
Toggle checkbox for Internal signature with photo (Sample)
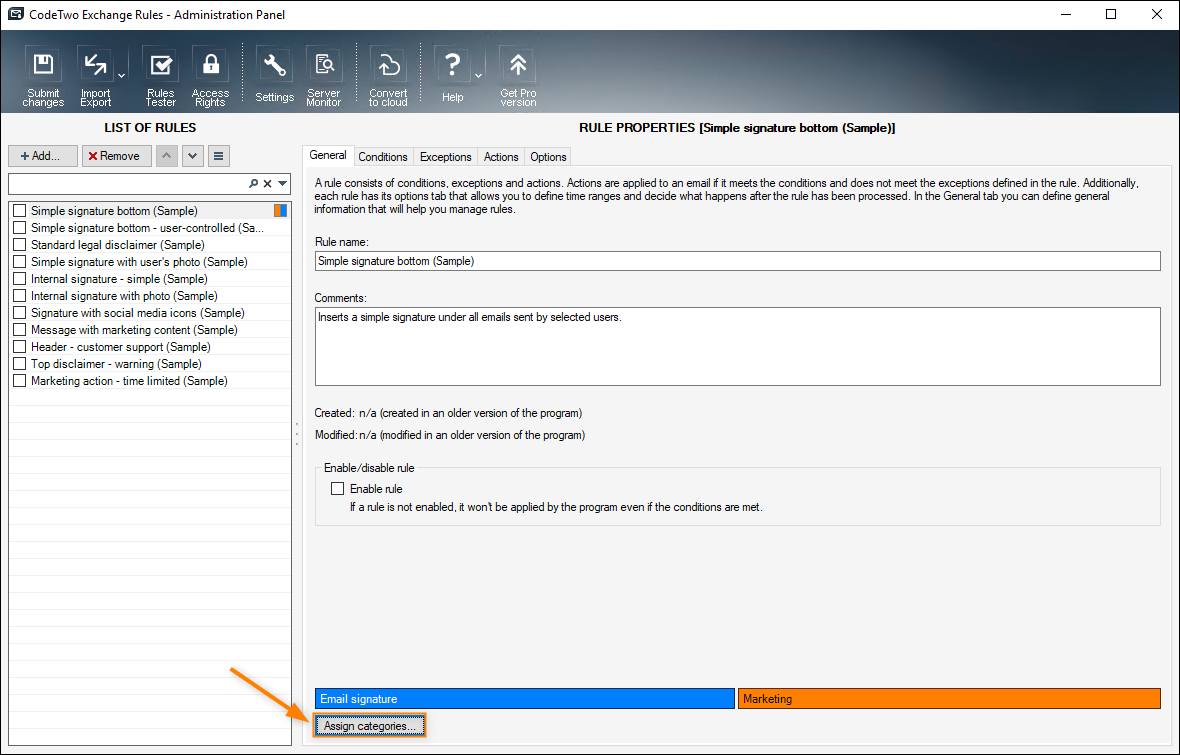[x=20, y=296]
